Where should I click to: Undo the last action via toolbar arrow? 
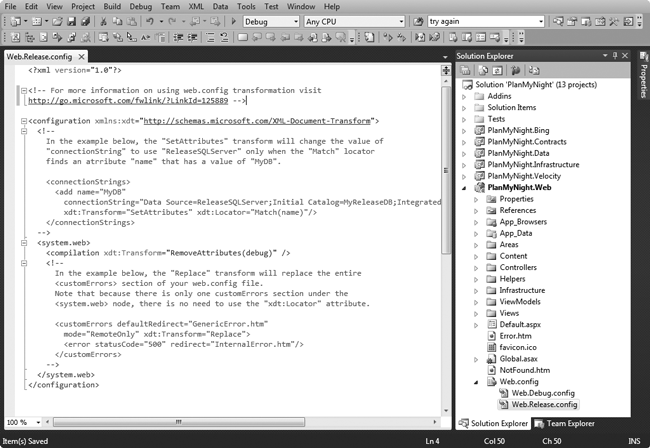150,22
